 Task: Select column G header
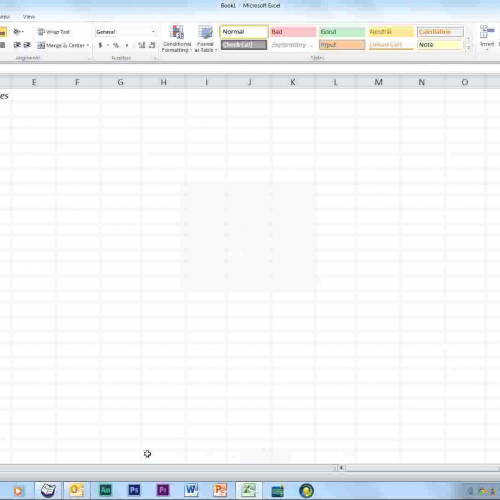120,82
